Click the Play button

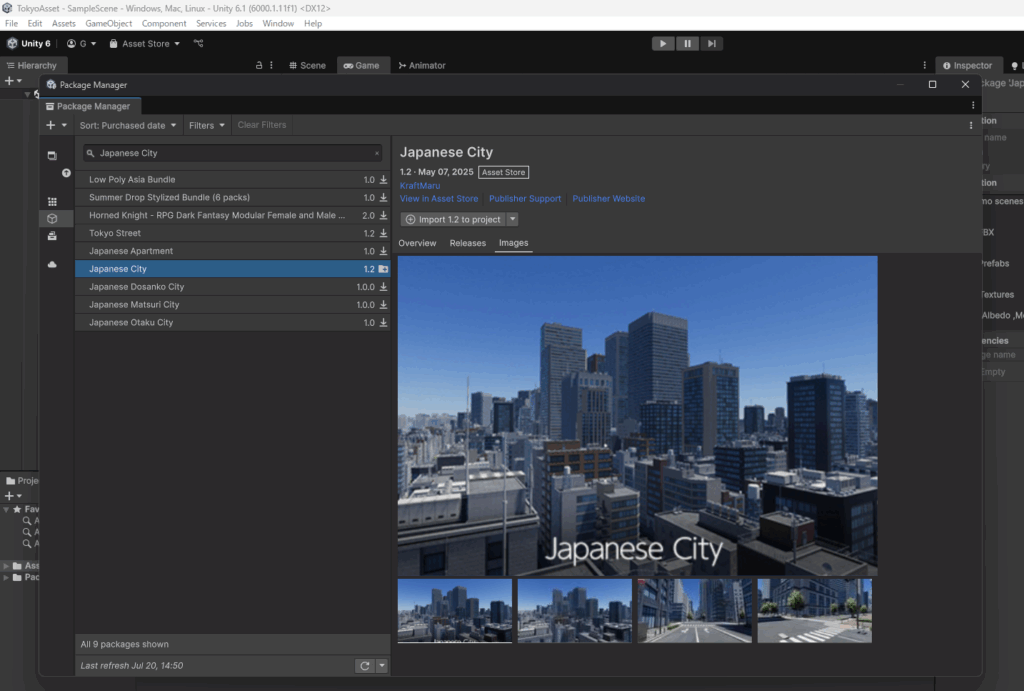[x=663, y=44]
